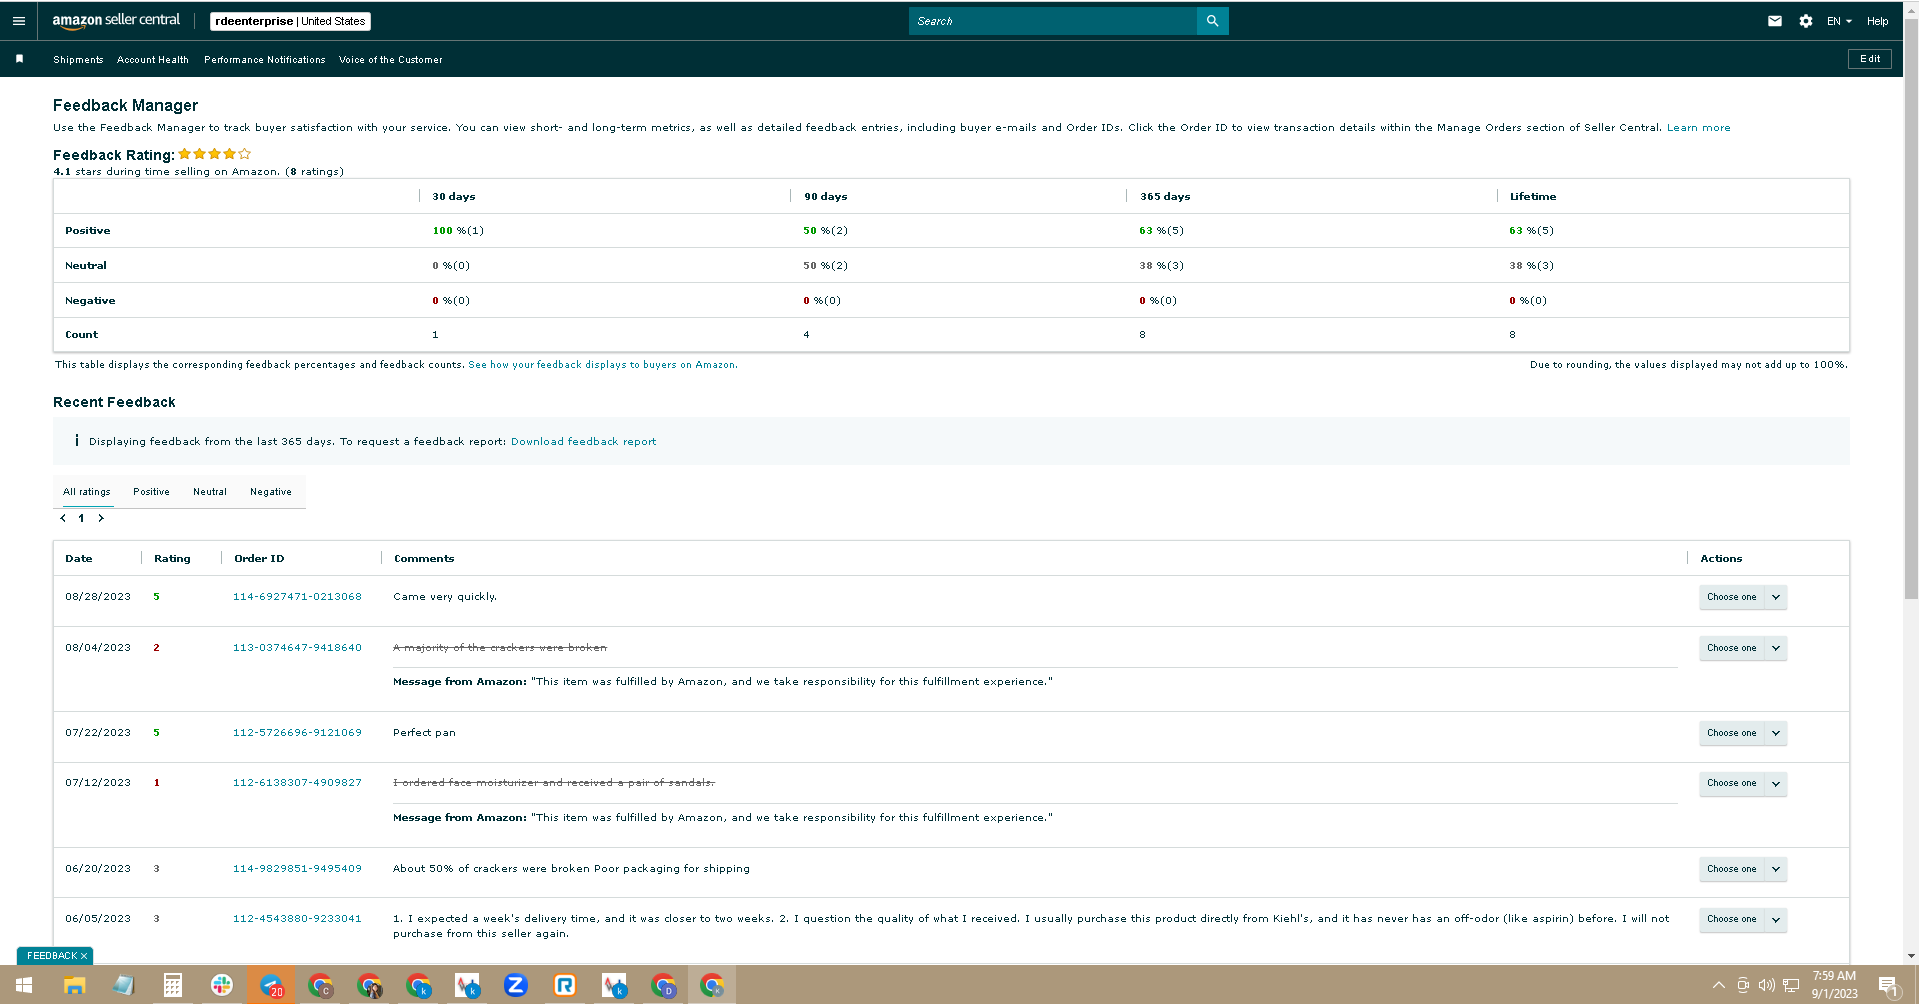The width and height of the screenshot is (1919, 1004).
Task: Open RingCentral app in taskbar
Action: (565, 986)
